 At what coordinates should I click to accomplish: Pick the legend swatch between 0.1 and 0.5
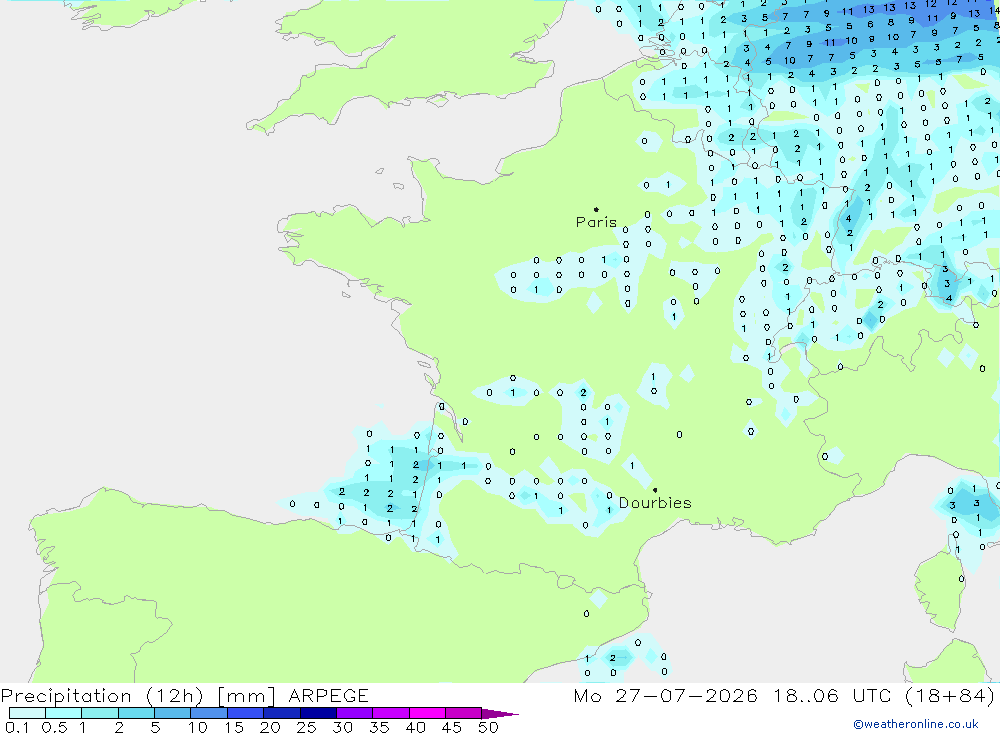click(x=27, y=713)
